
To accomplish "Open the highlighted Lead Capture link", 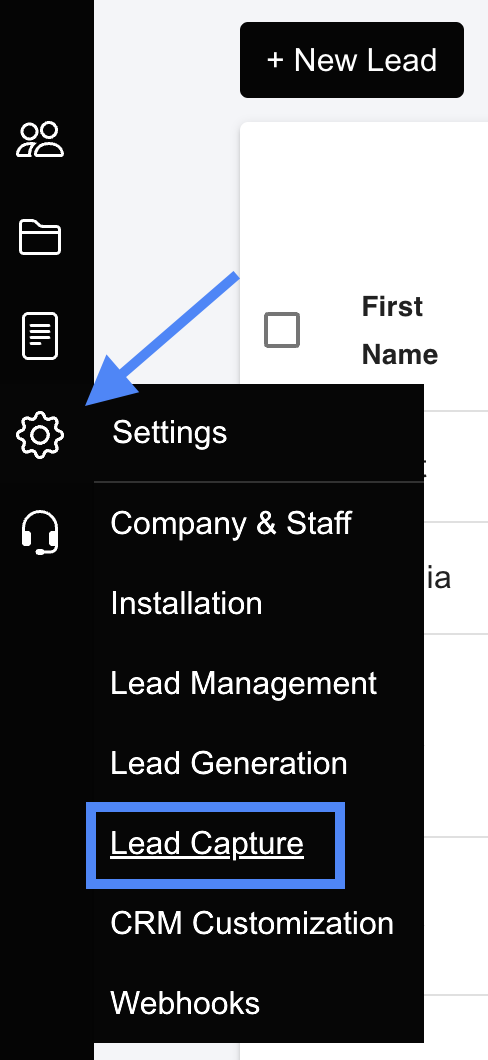I will pos(207,844).
